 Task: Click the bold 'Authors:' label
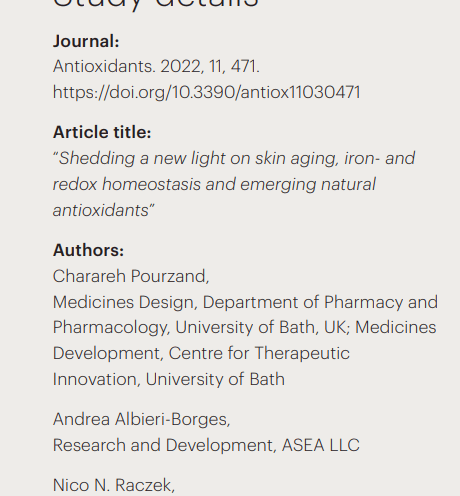tap(88, 250)
